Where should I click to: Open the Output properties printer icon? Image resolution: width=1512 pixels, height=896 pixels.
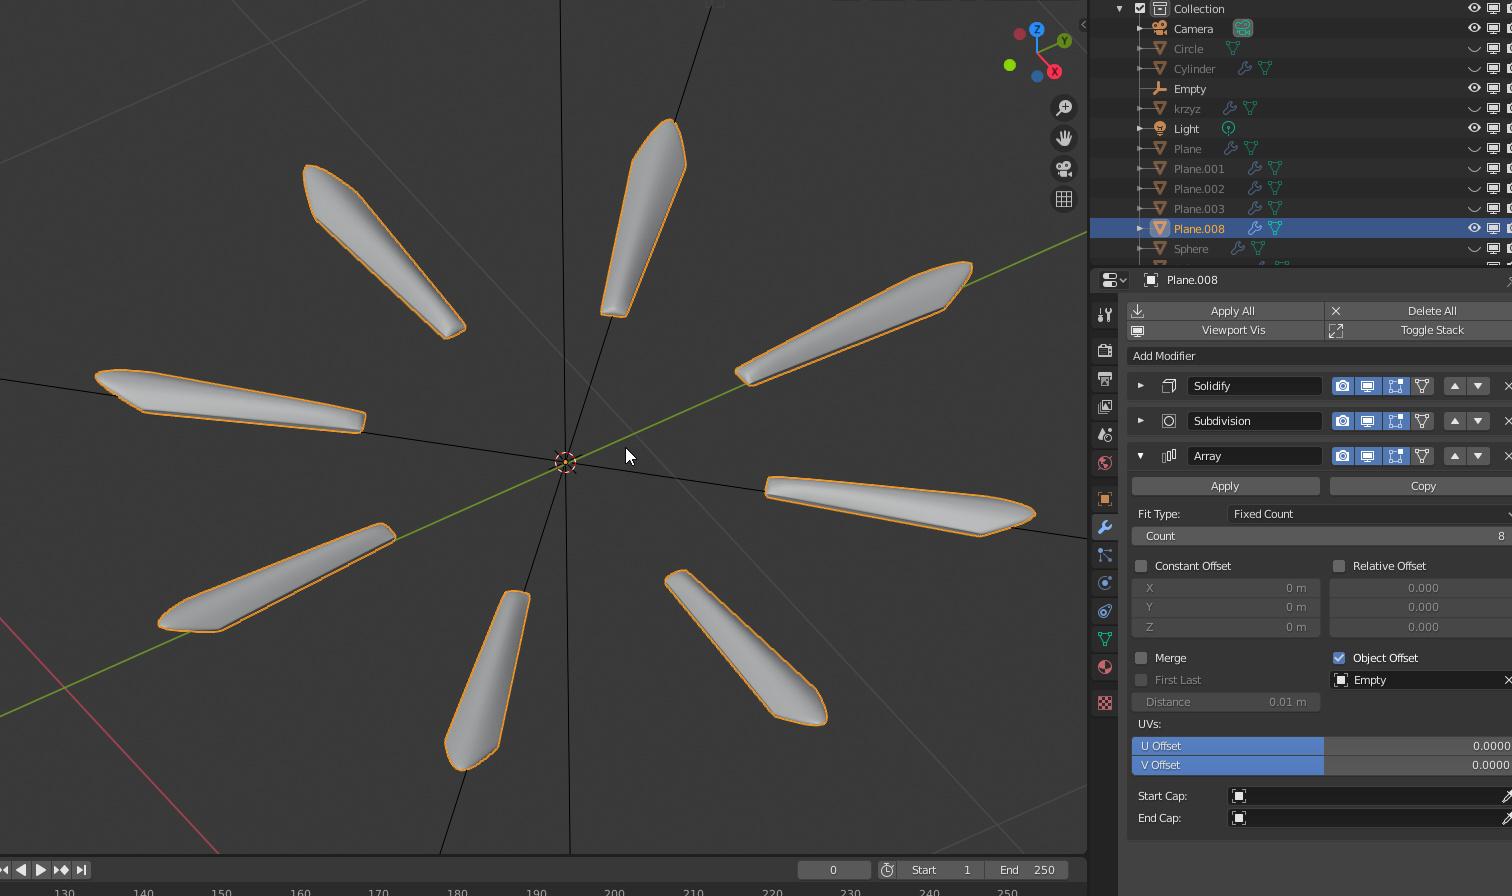(1105, 379)
